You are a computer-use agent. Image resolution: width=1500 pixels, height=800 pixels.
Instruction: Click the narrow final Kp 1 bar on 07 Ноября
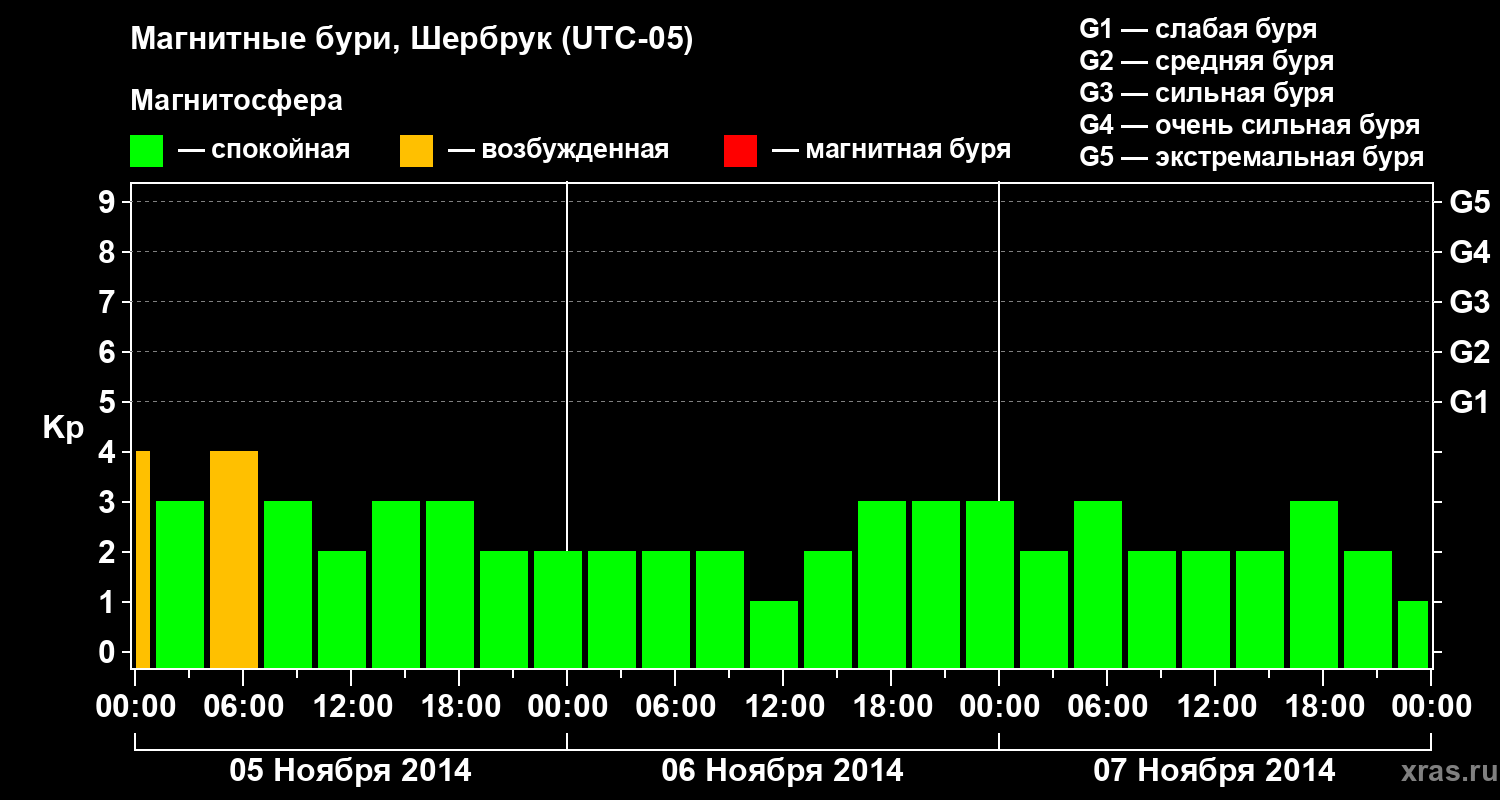pyautogui.click(x=1413, y=634)
